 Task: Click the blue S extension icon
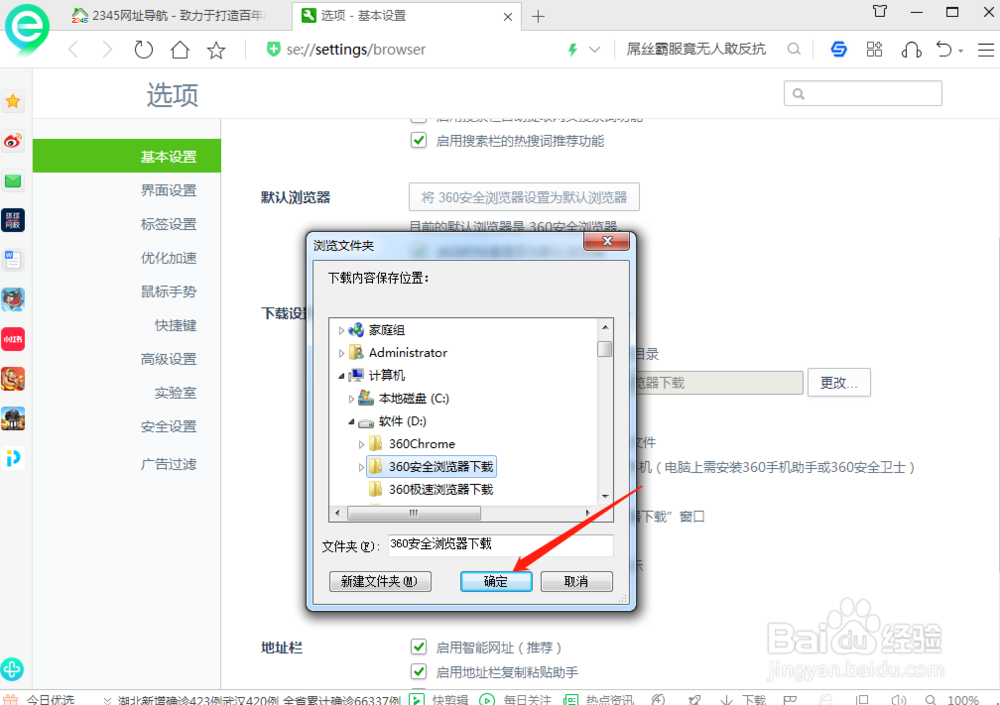839,49
